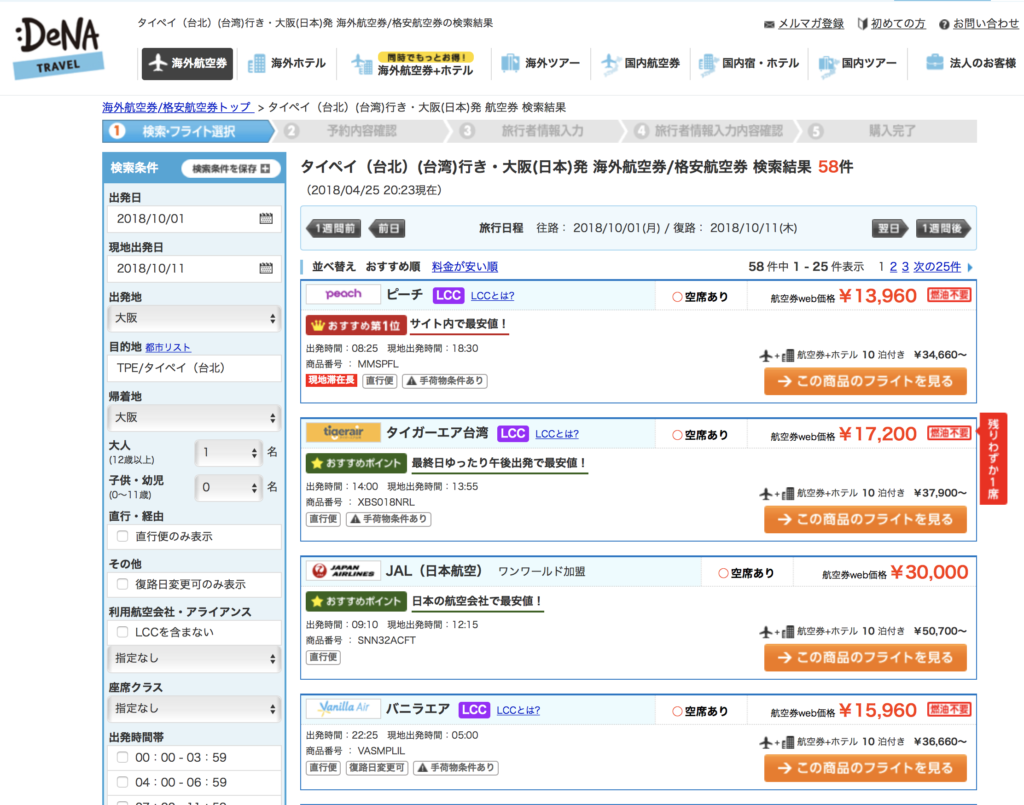Click the 海外航空券/格安航空券トップ breadcrumb
The height and width of the screenshot is (805, 1024).
[177, 107]
